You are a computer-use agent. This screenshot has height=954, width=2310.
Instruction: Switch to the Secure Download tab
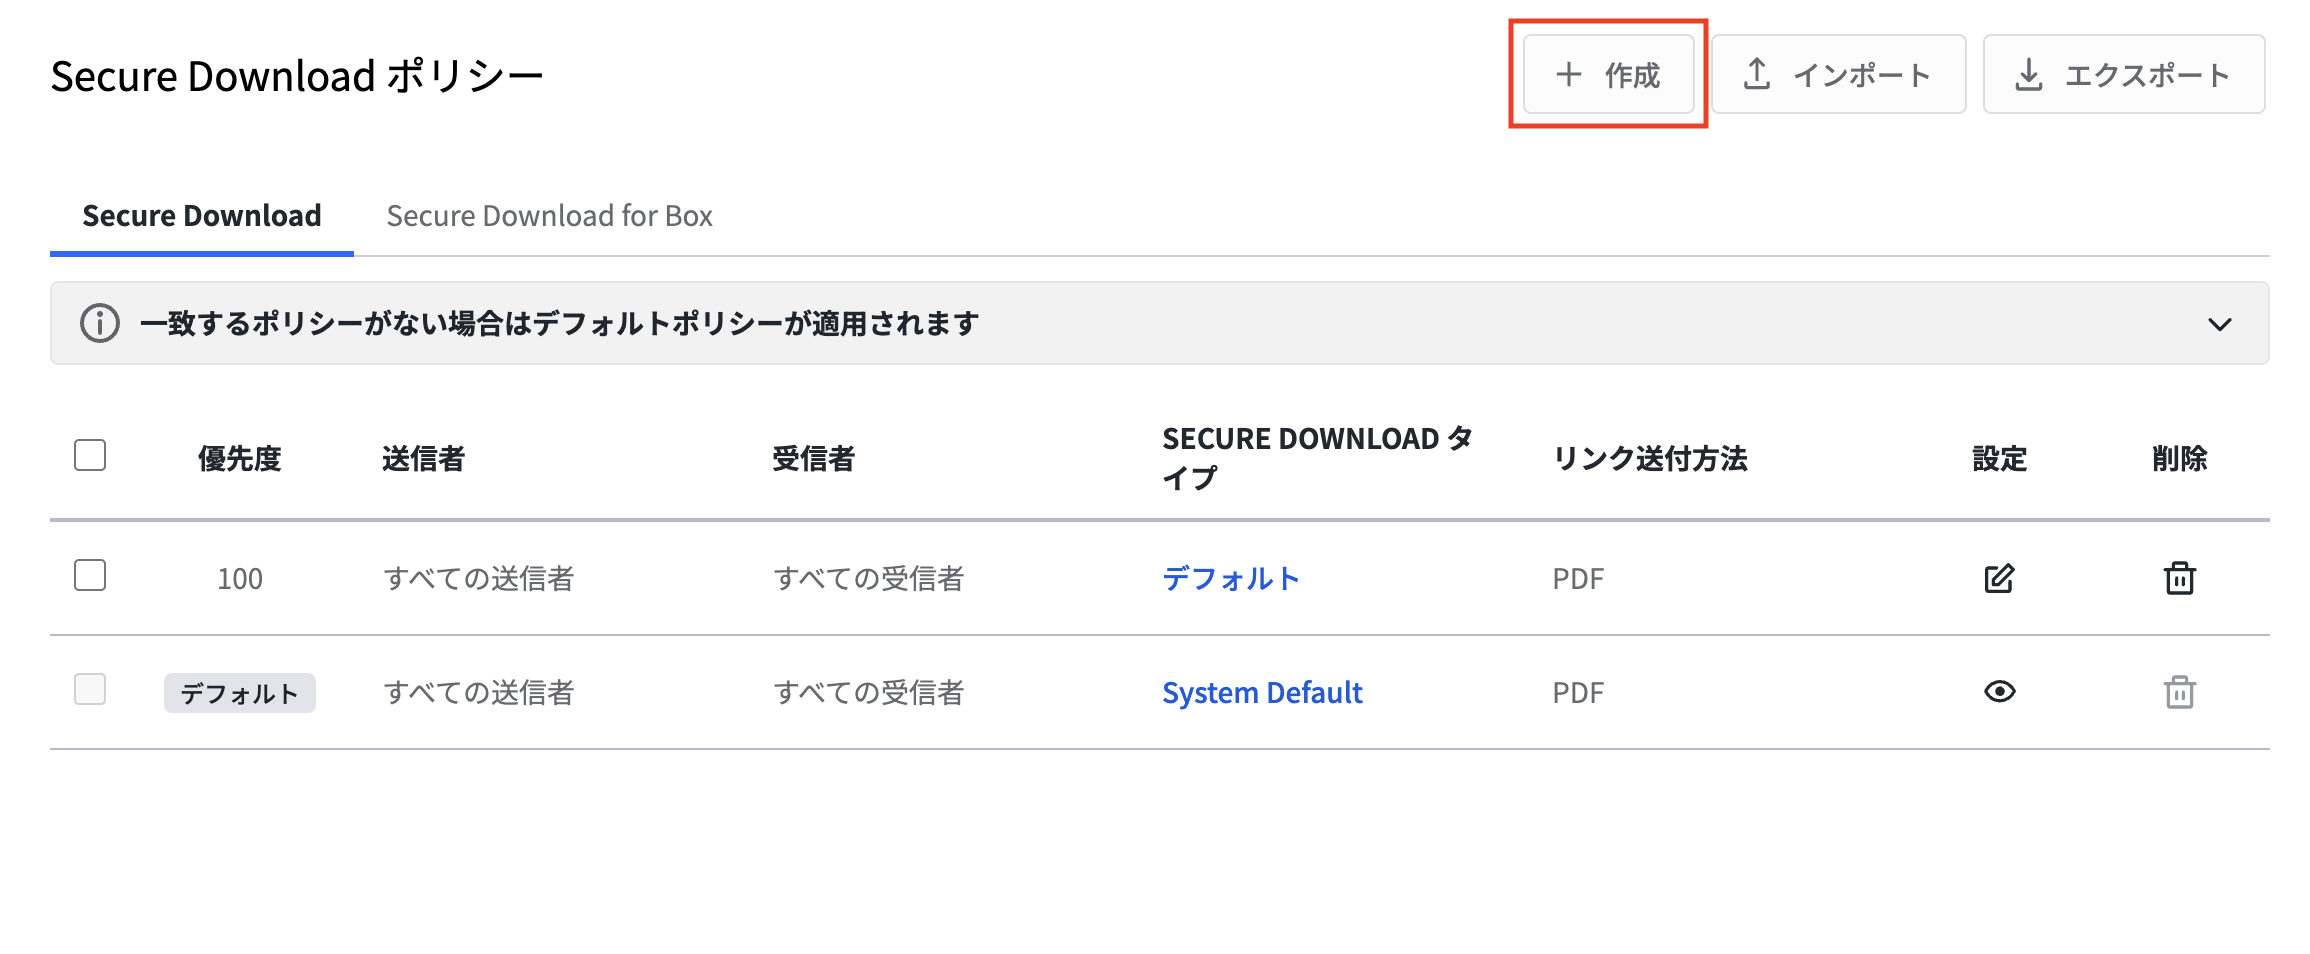coord(202,216)
